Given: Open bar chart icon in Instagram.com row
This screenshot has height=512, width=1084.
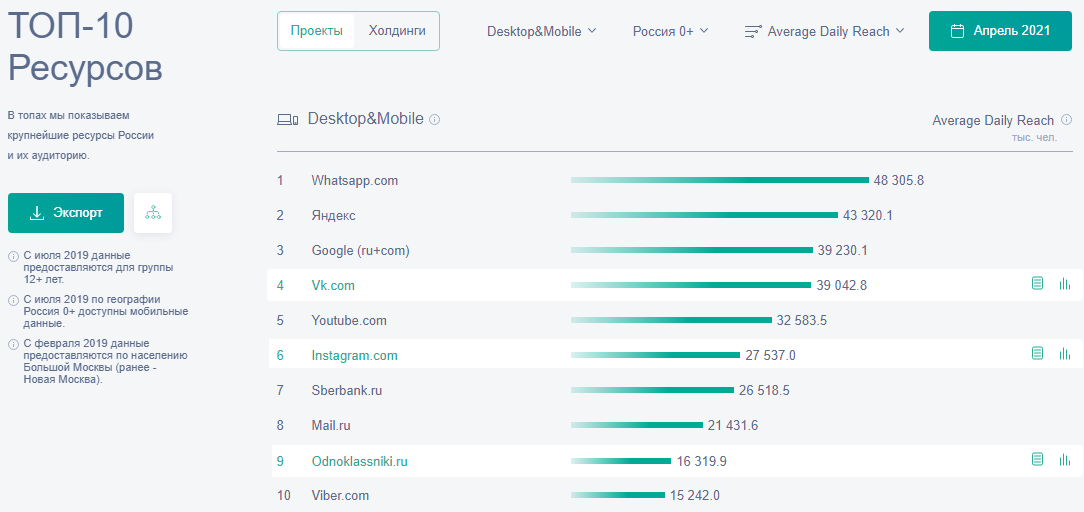Looking at the screenshot, I should (1065, 354).
